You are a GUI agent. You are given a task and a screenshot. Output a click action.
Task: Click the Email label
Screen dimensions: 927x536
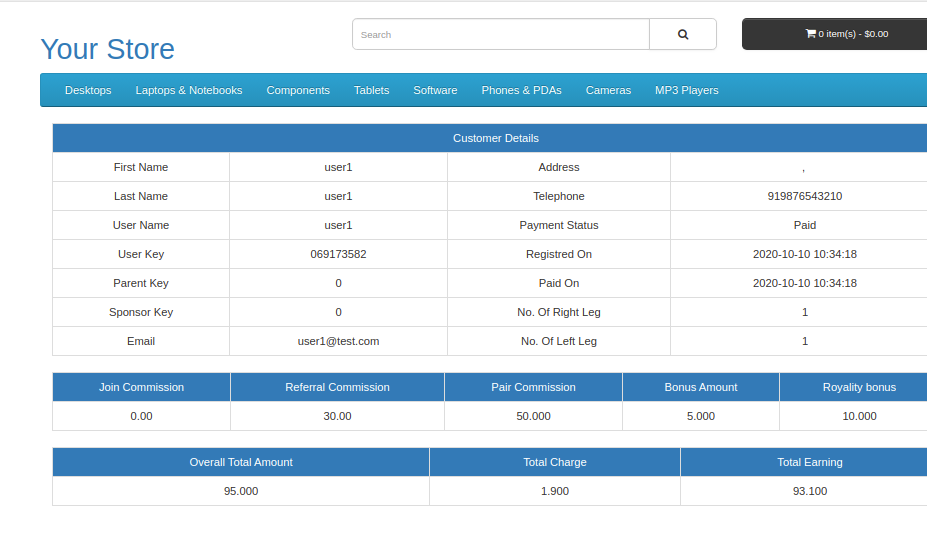(141, 341)
